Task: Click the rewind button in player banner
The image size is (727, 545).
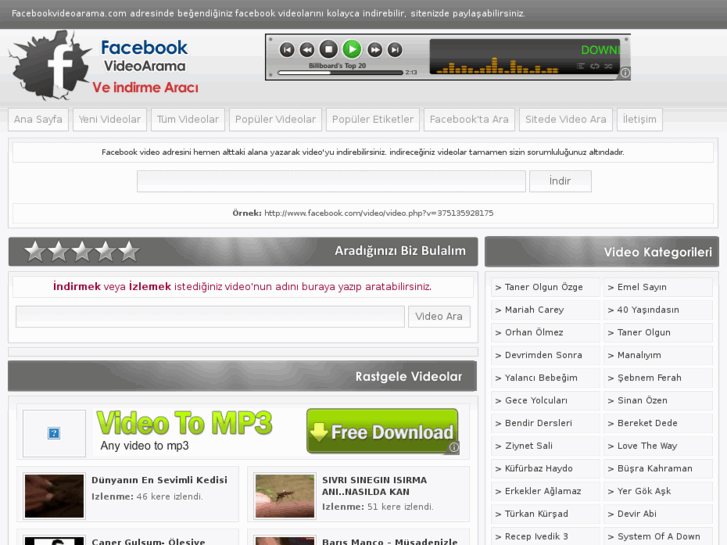Action: (307, 50)
